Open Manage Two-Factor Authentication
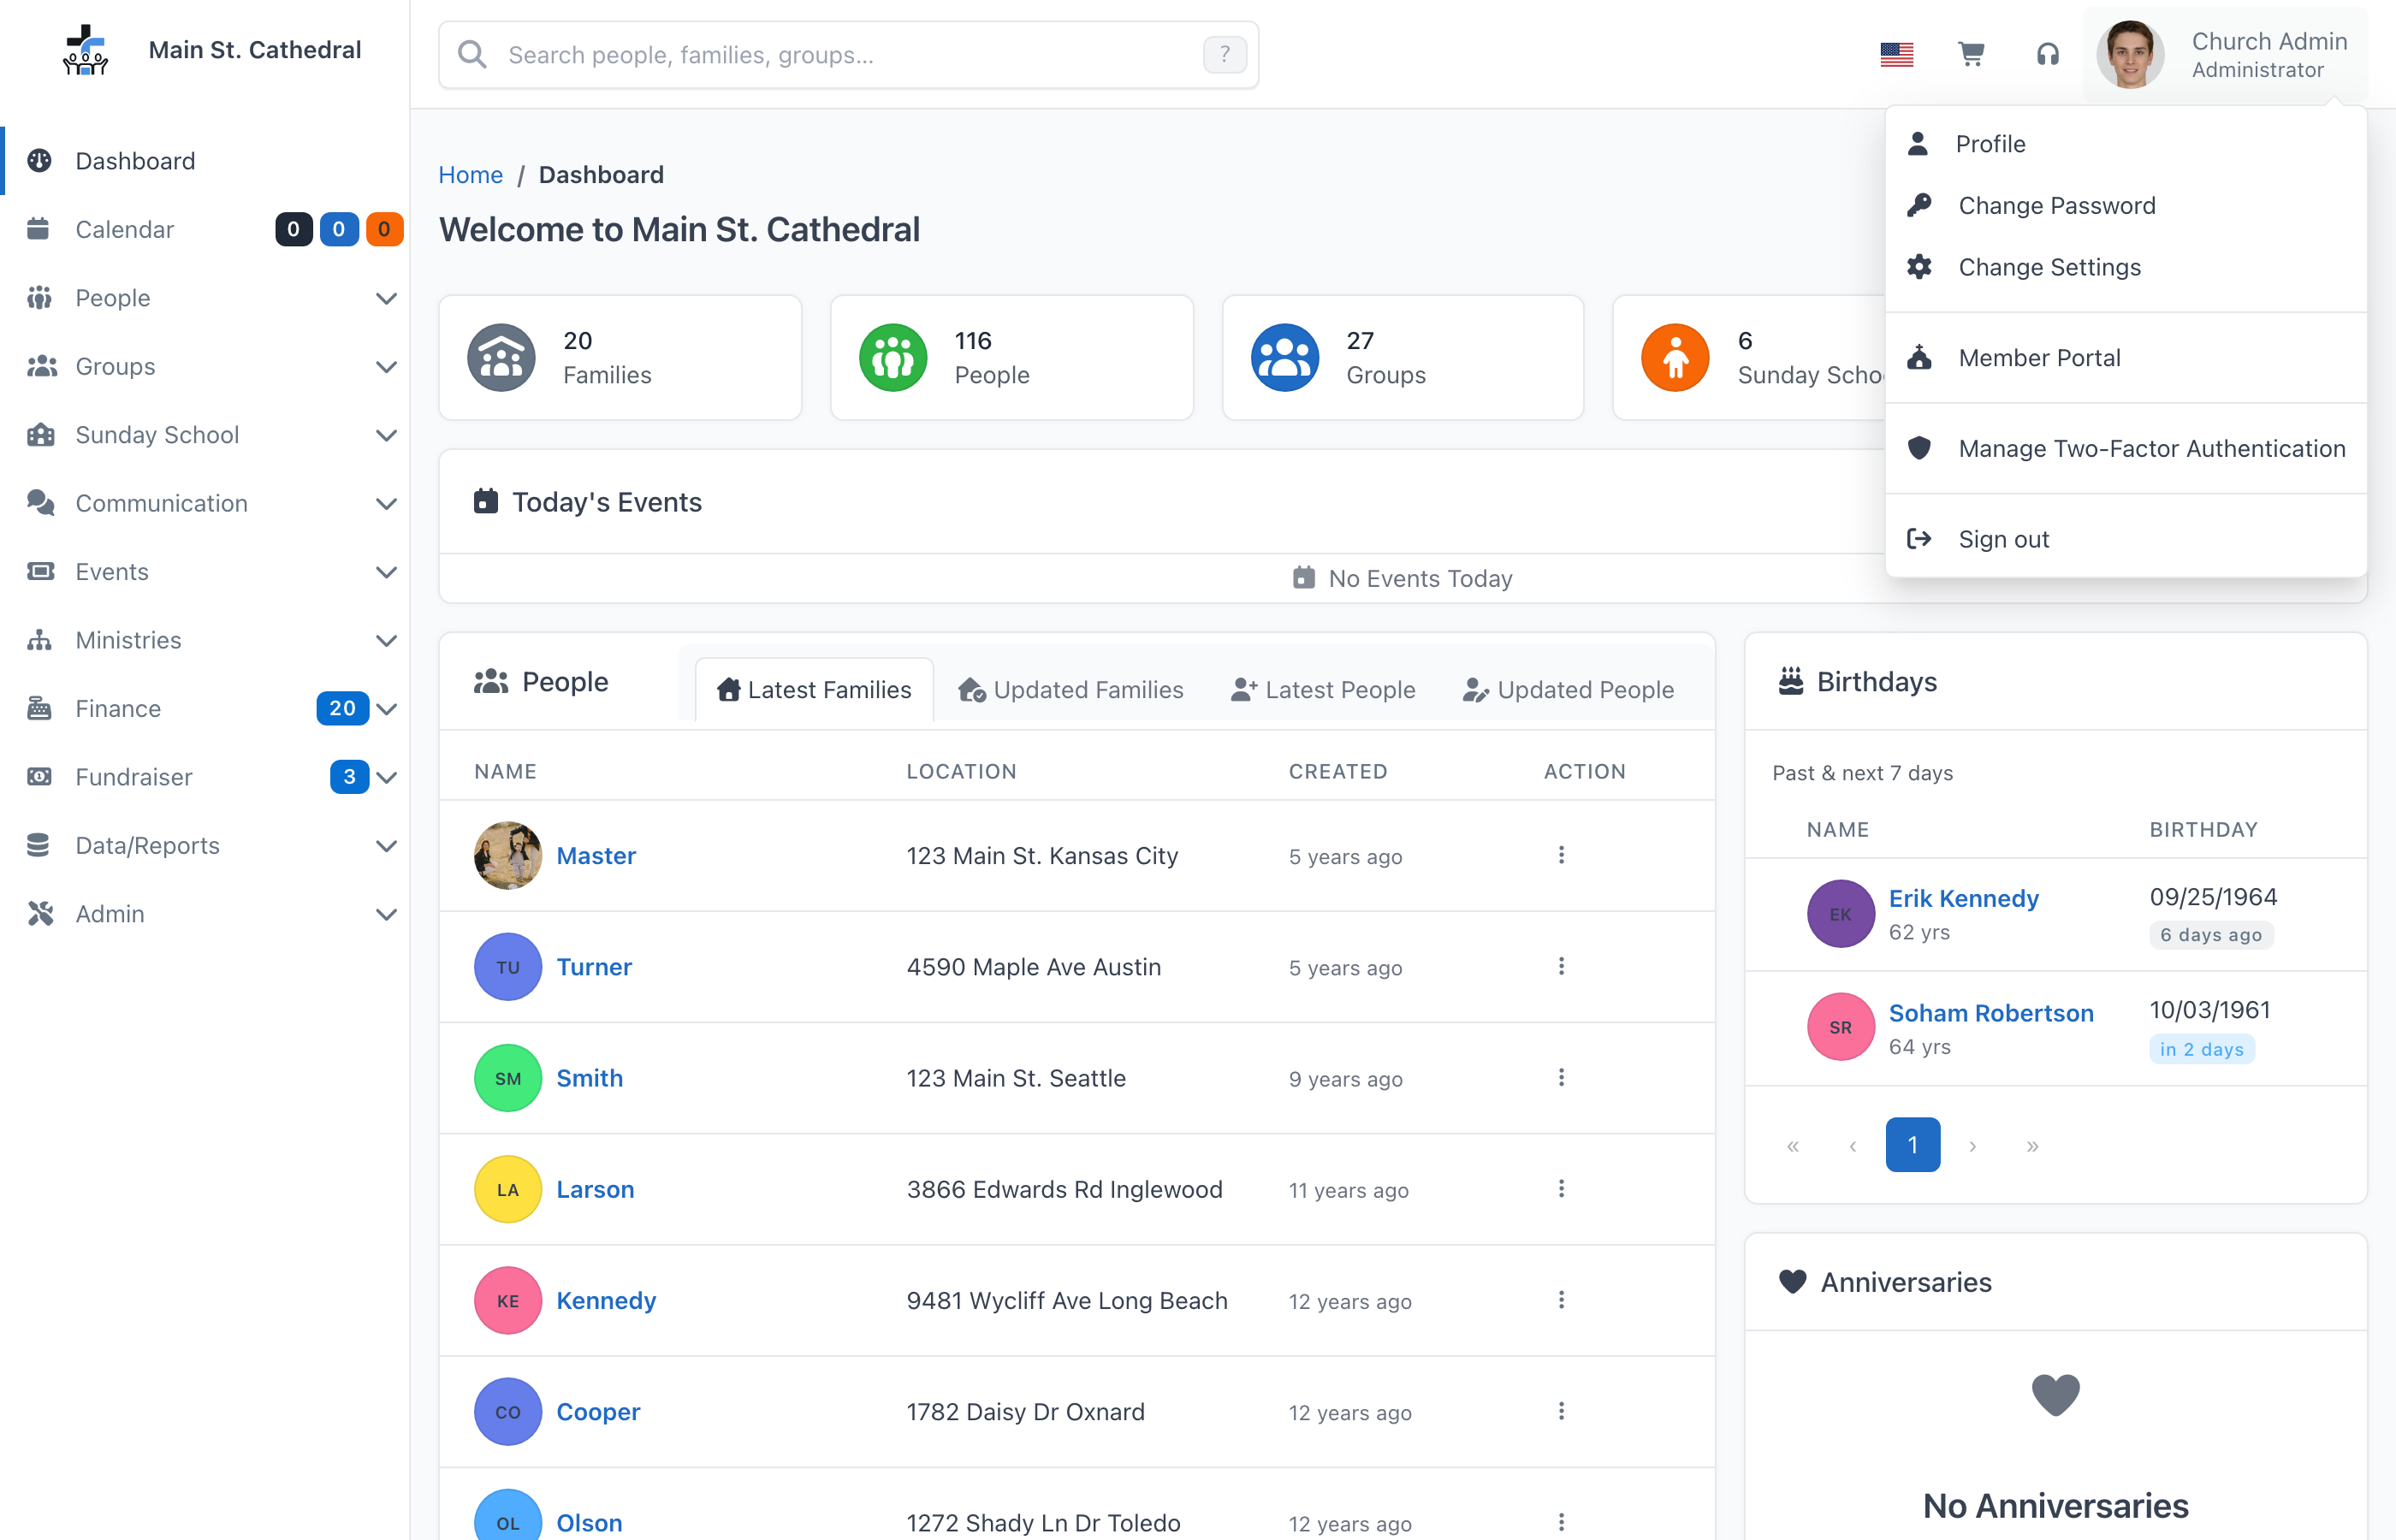 coord(2125,448)
